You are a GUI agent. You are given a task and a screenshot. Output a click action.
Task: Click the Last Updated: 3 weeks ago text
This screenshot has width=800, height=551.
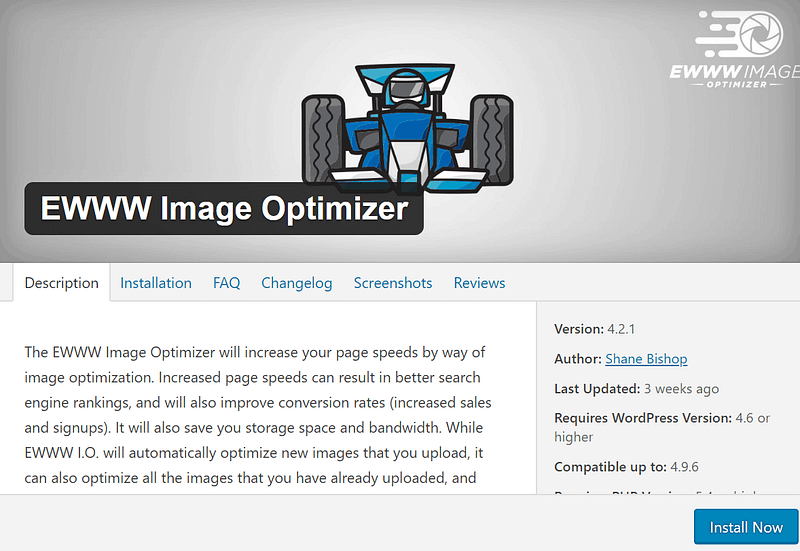tap(636, 389)
